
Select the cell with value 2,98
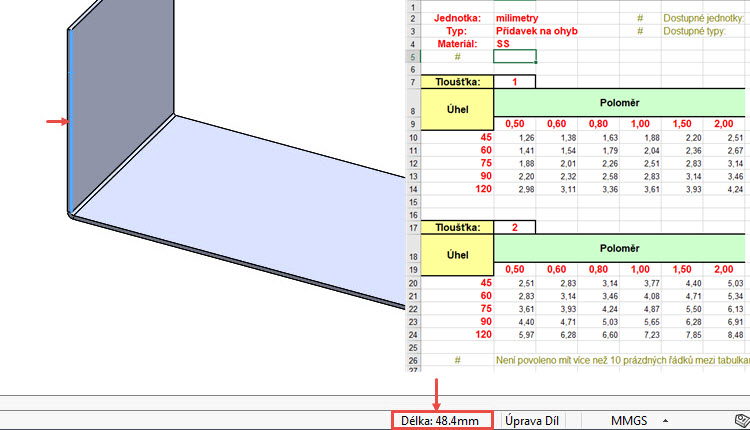(515, 189)
